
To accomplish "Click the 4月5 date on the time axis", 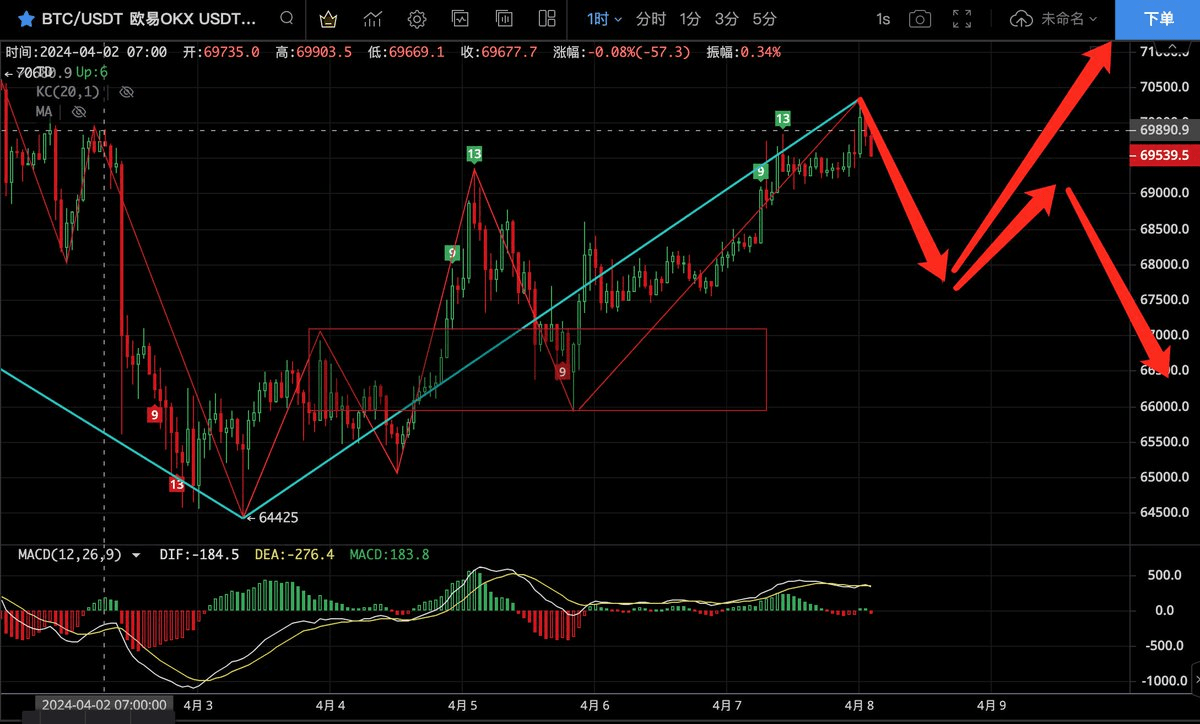I will 463,705.
